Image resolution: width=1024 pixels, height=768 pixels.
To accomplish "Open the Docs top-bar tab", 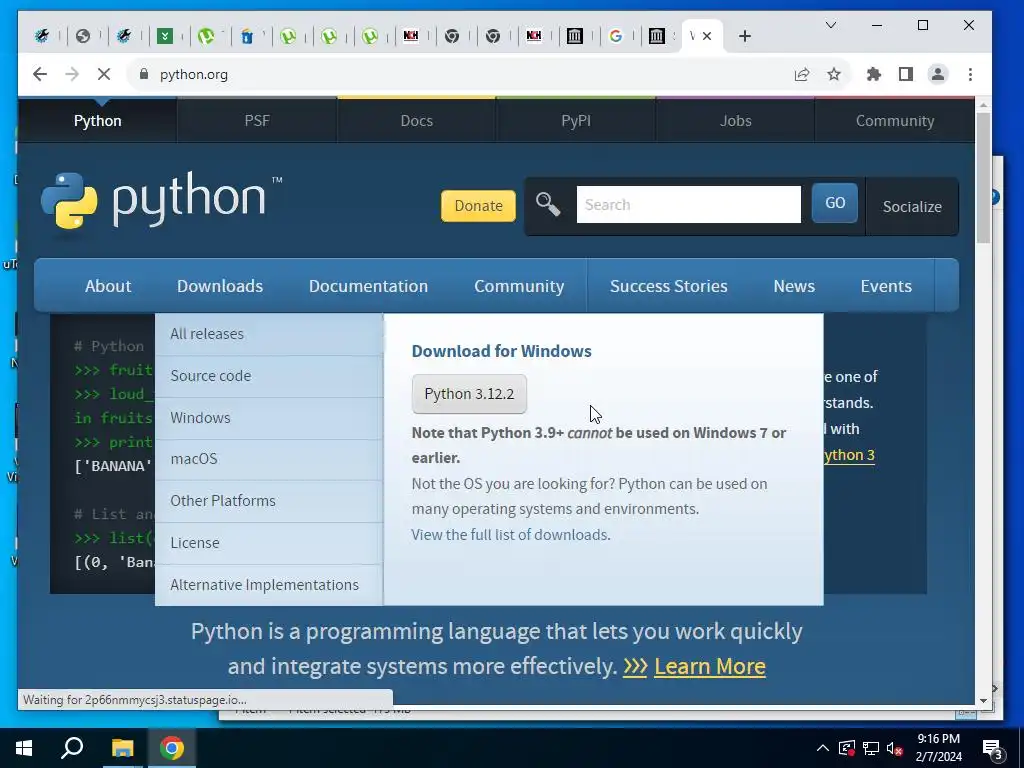I will [x=417, y=121].
